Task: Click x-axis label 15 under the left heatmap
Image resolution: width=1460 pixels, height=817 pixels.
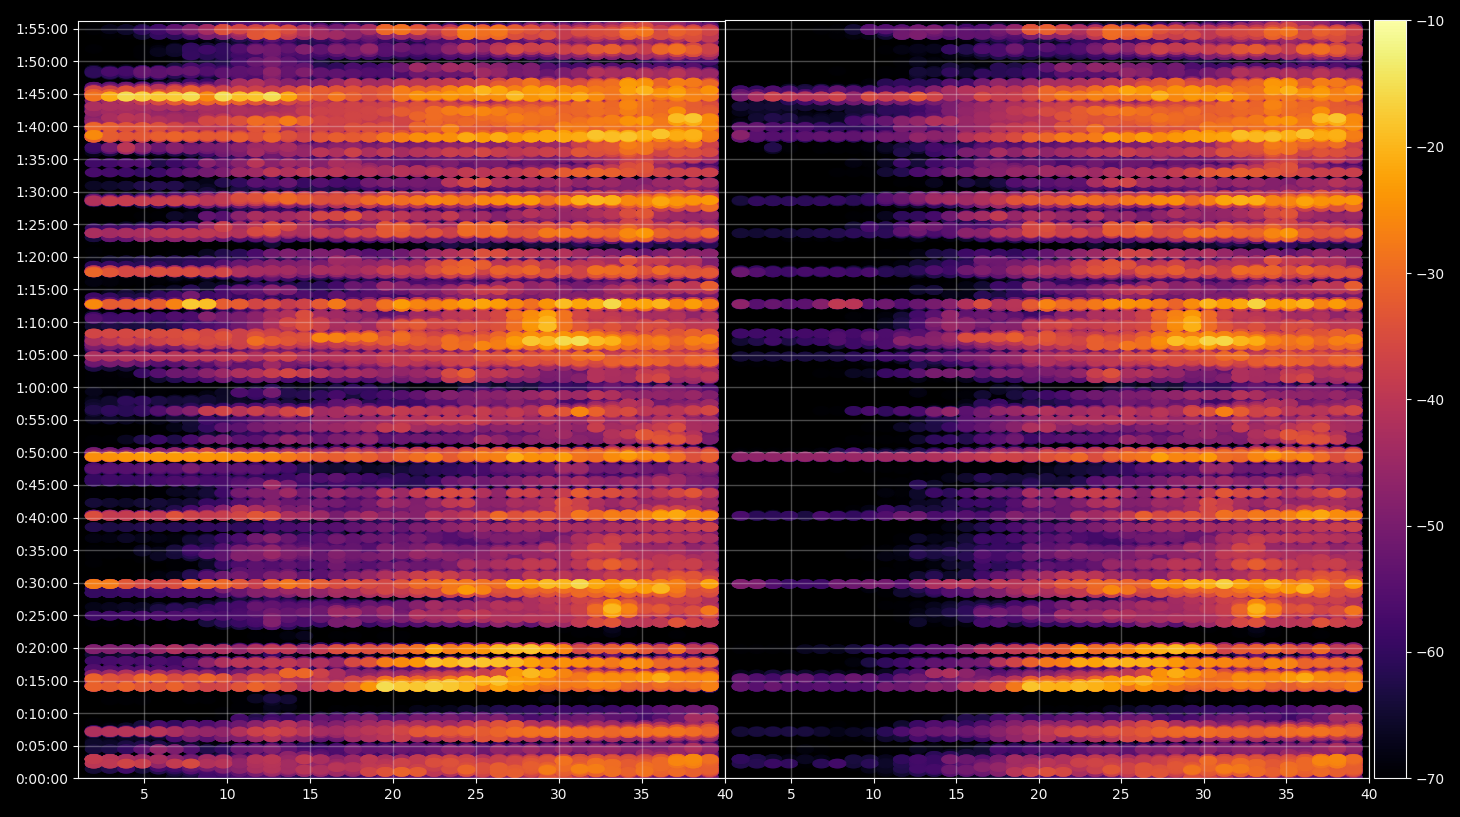Action: (310, 795)
